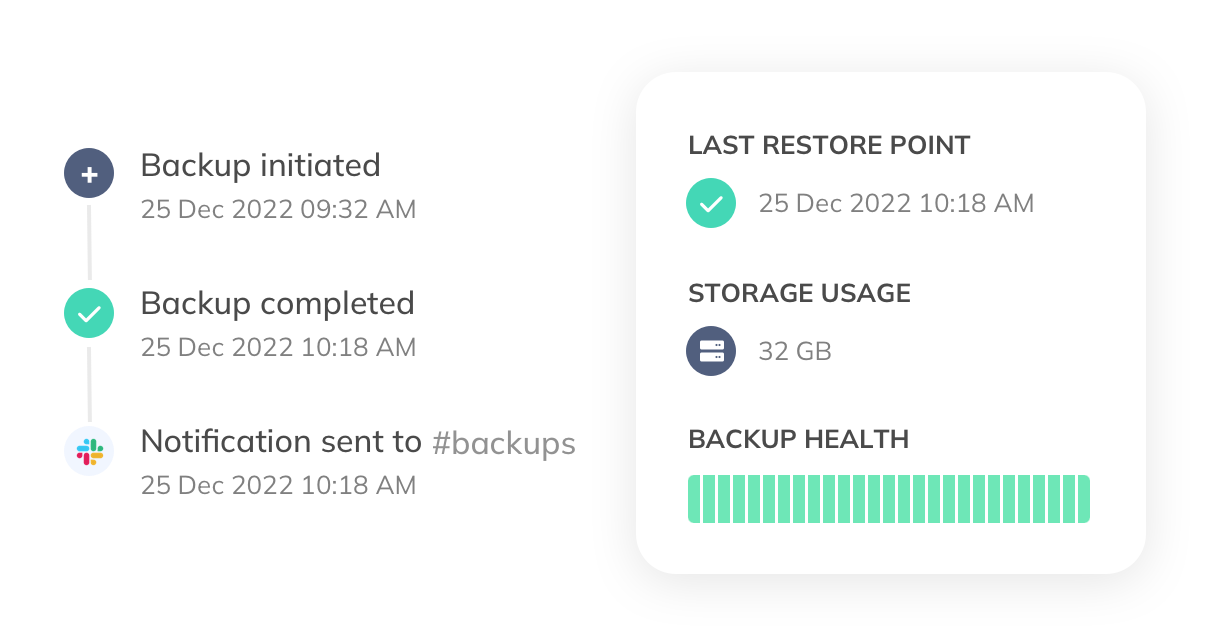Screen dimensions: 1210x644
Task: Click the Storage Usage heading
Action: 799,293
